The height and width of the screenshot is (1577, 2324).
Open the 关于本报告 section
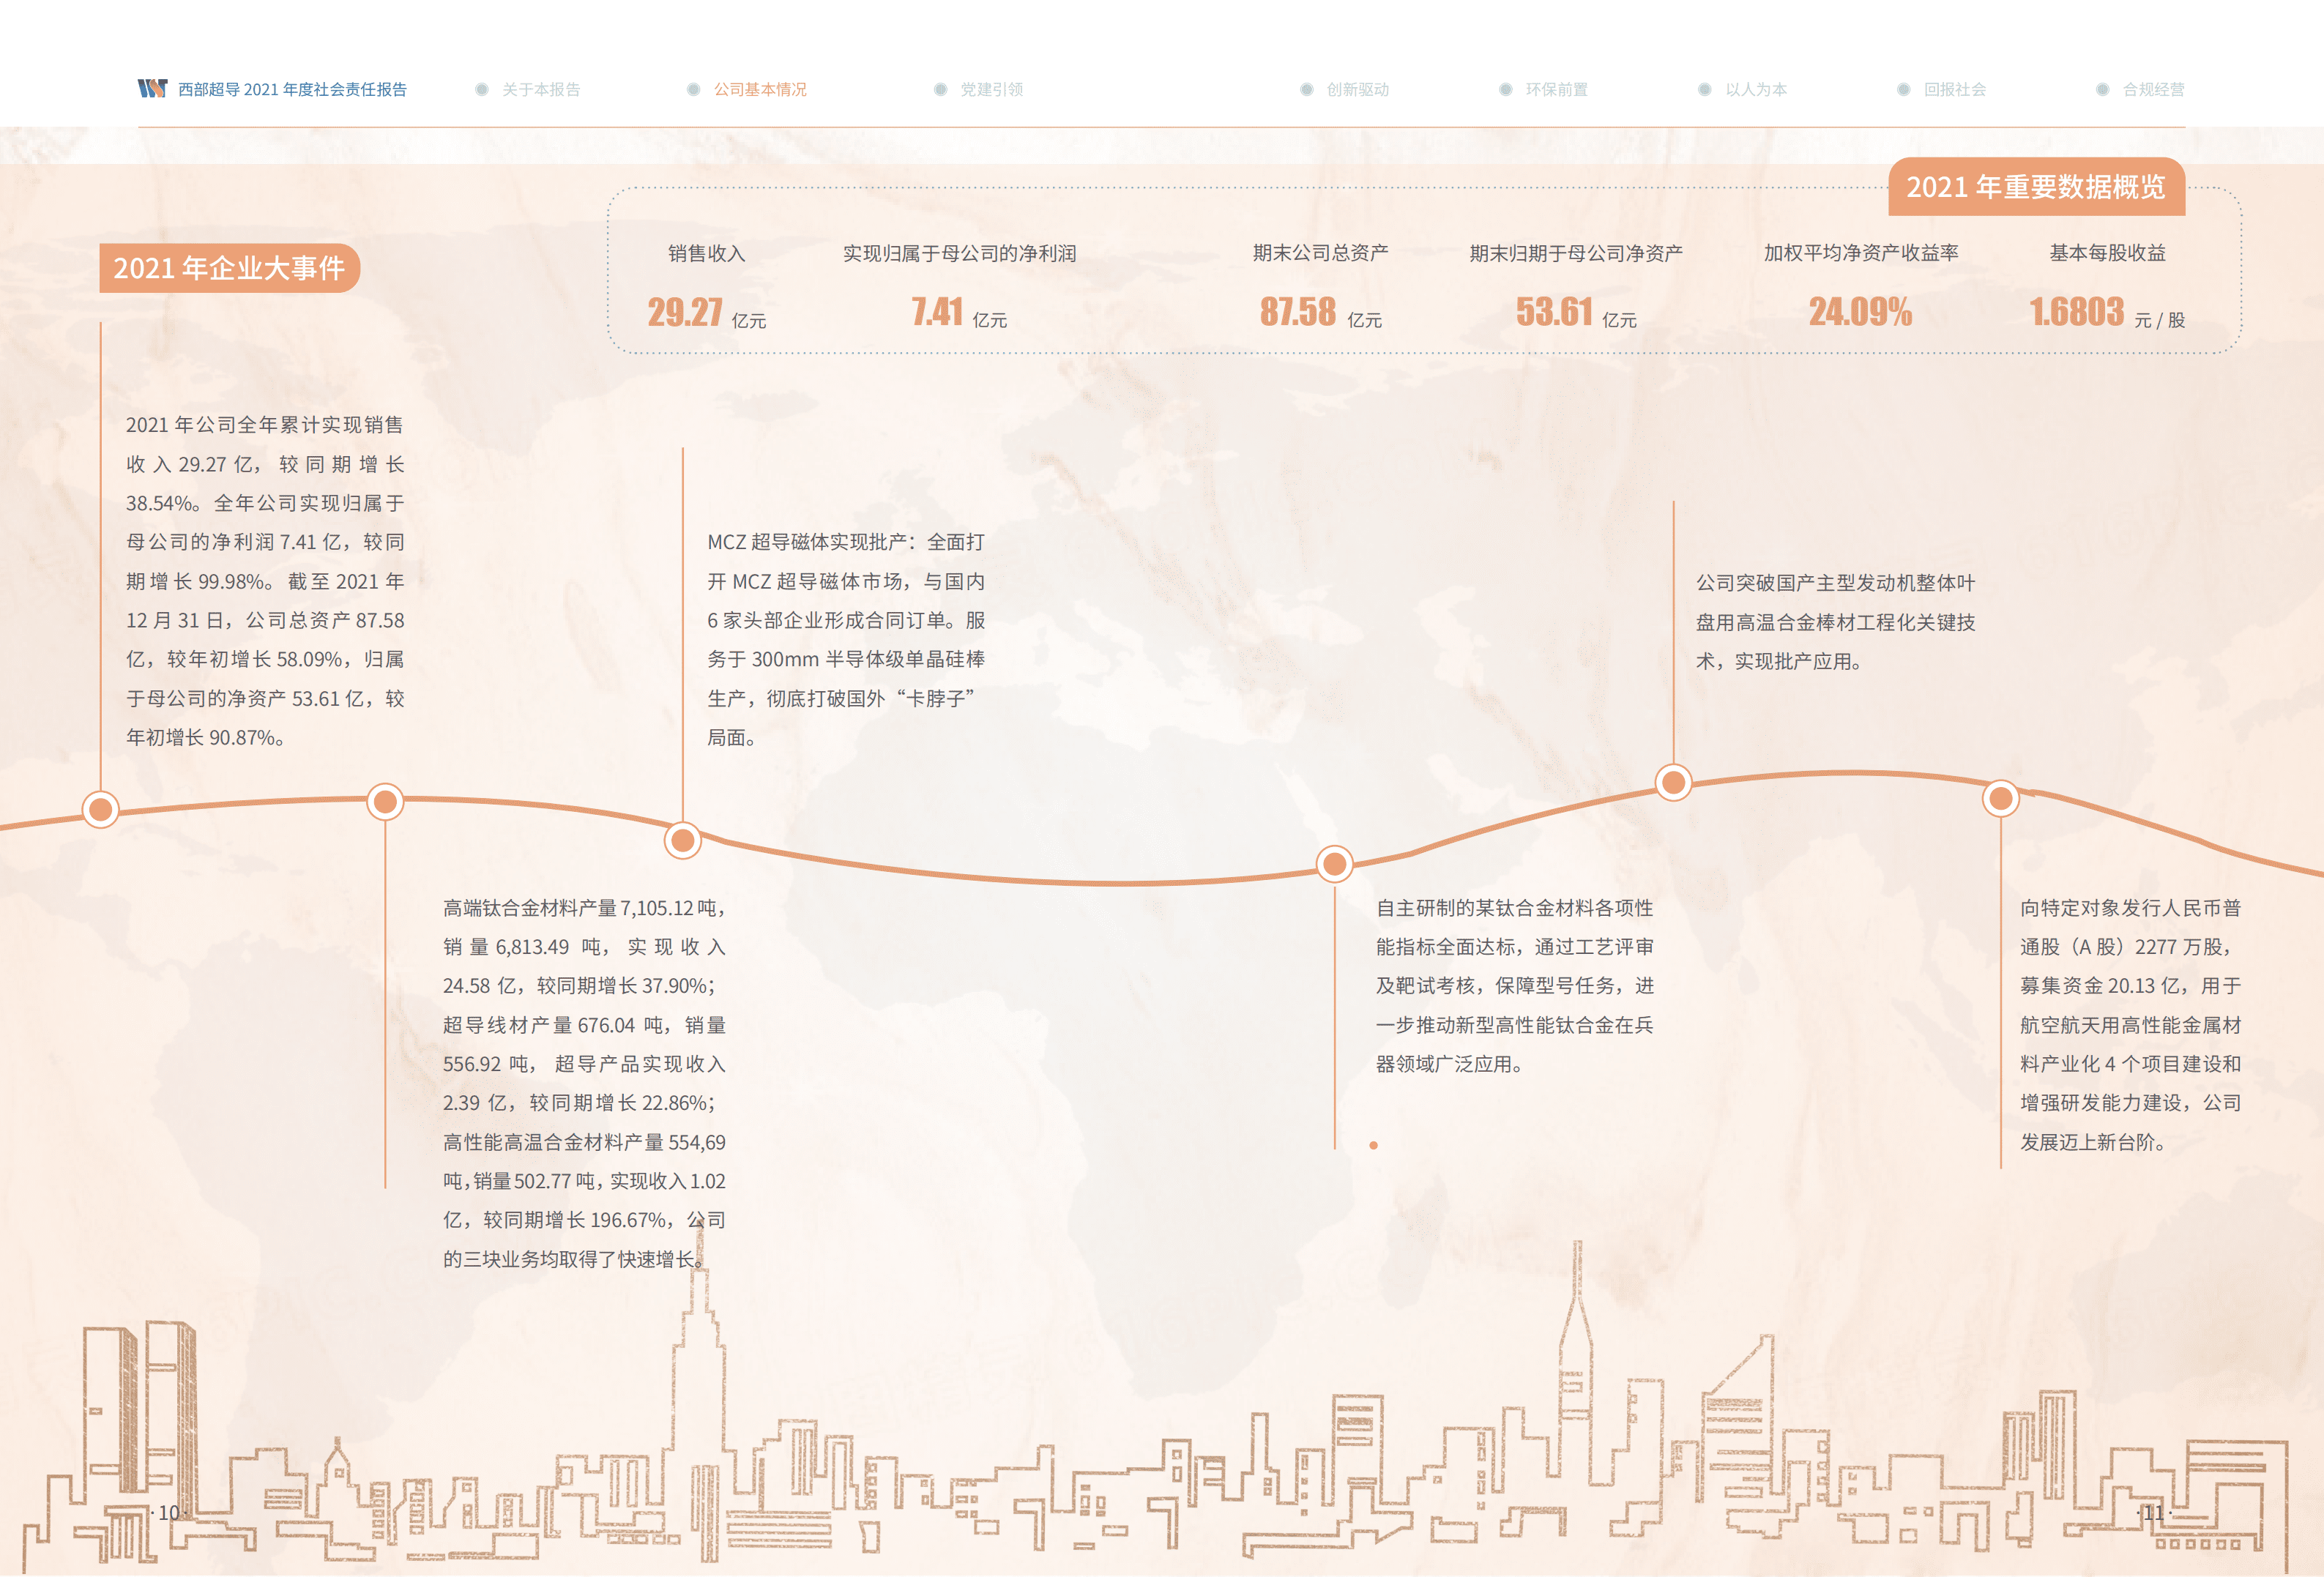[x=540, y=89]
